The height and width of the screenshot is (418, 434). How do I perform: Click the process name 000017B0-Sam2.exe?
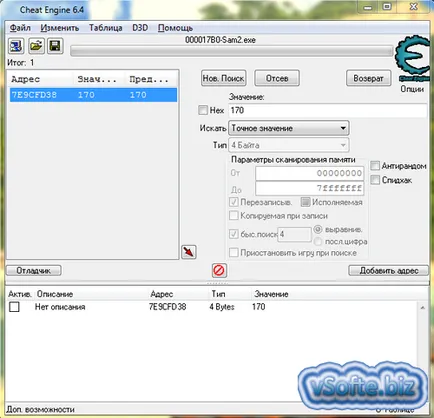point(220,40)
